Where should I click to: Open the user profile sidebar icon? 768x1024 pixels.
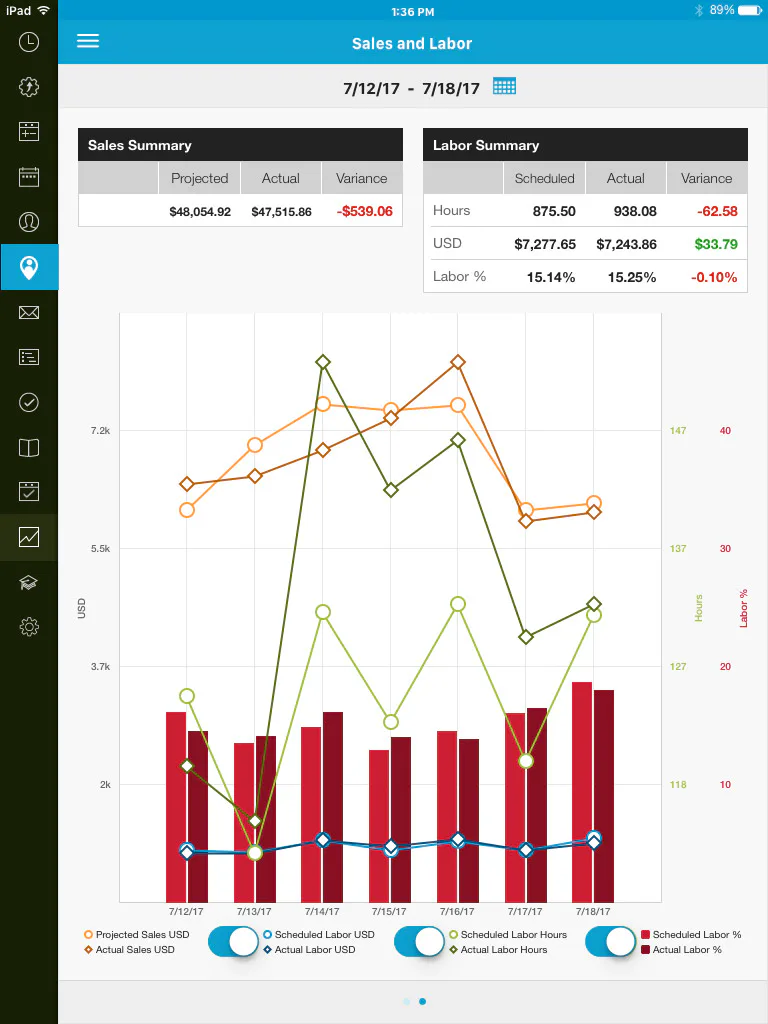[29, 222]
